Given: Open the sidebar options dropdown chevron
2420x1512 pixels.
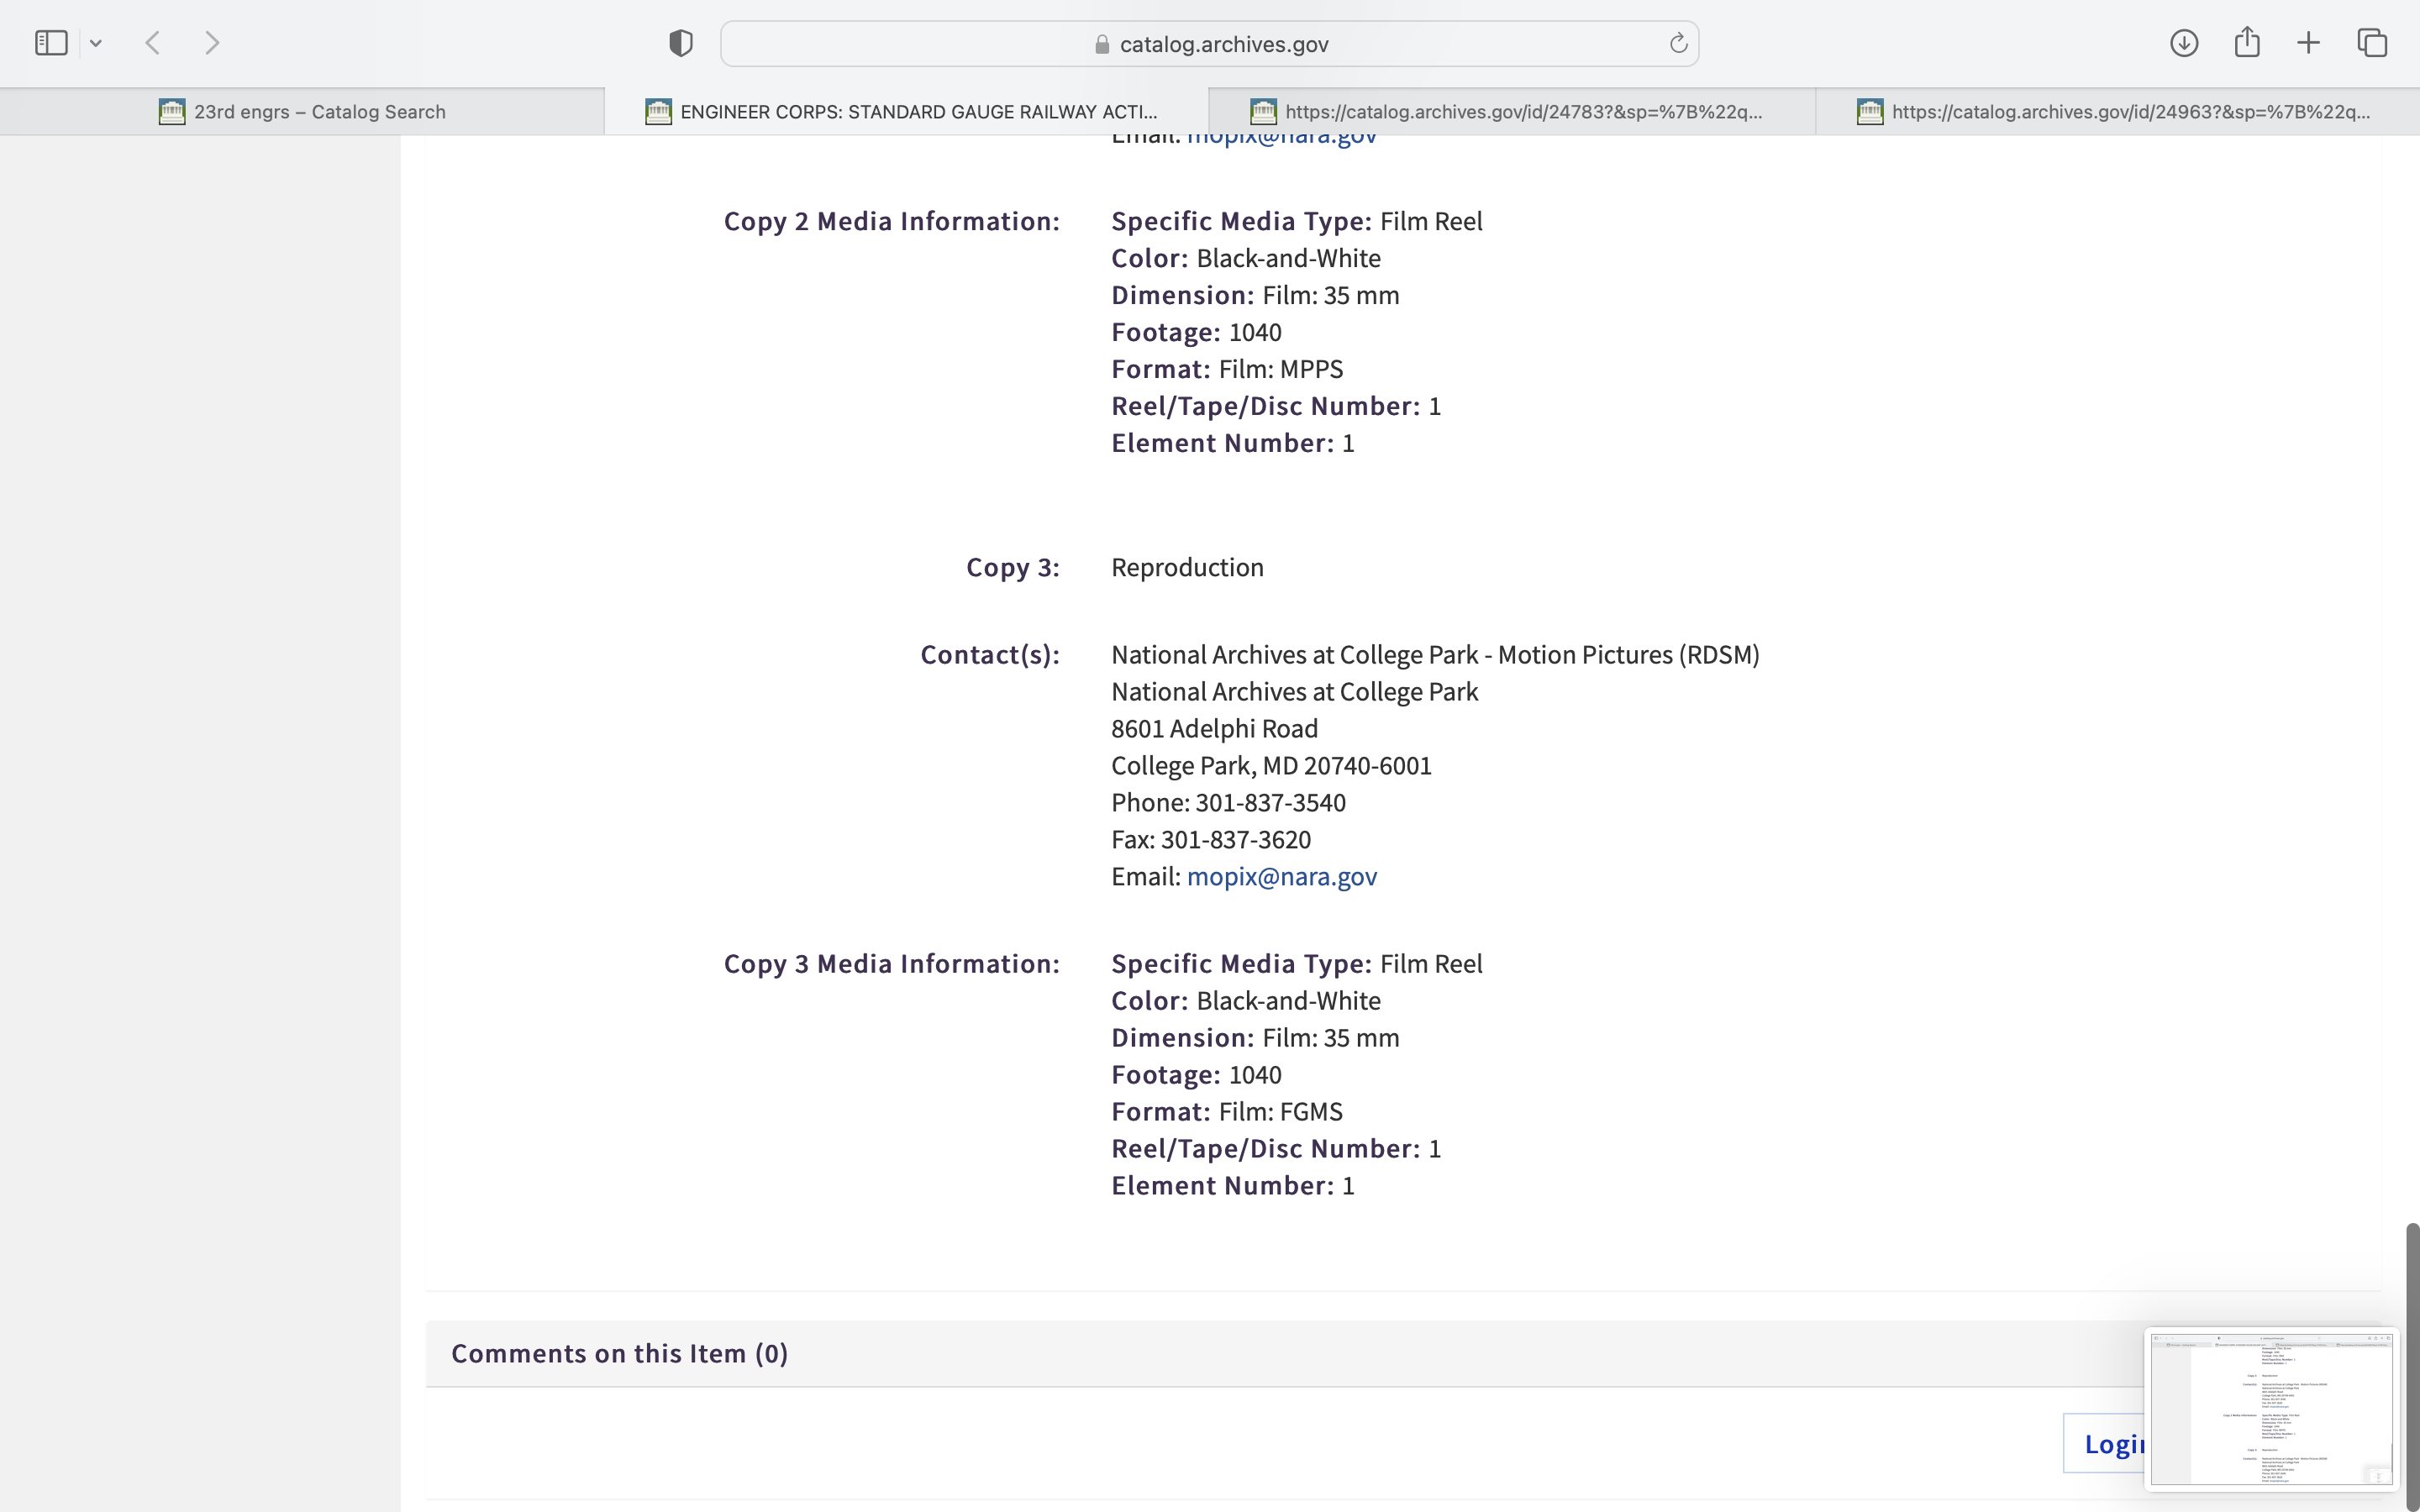Looking at the screenshot, I should click(96, 43).
